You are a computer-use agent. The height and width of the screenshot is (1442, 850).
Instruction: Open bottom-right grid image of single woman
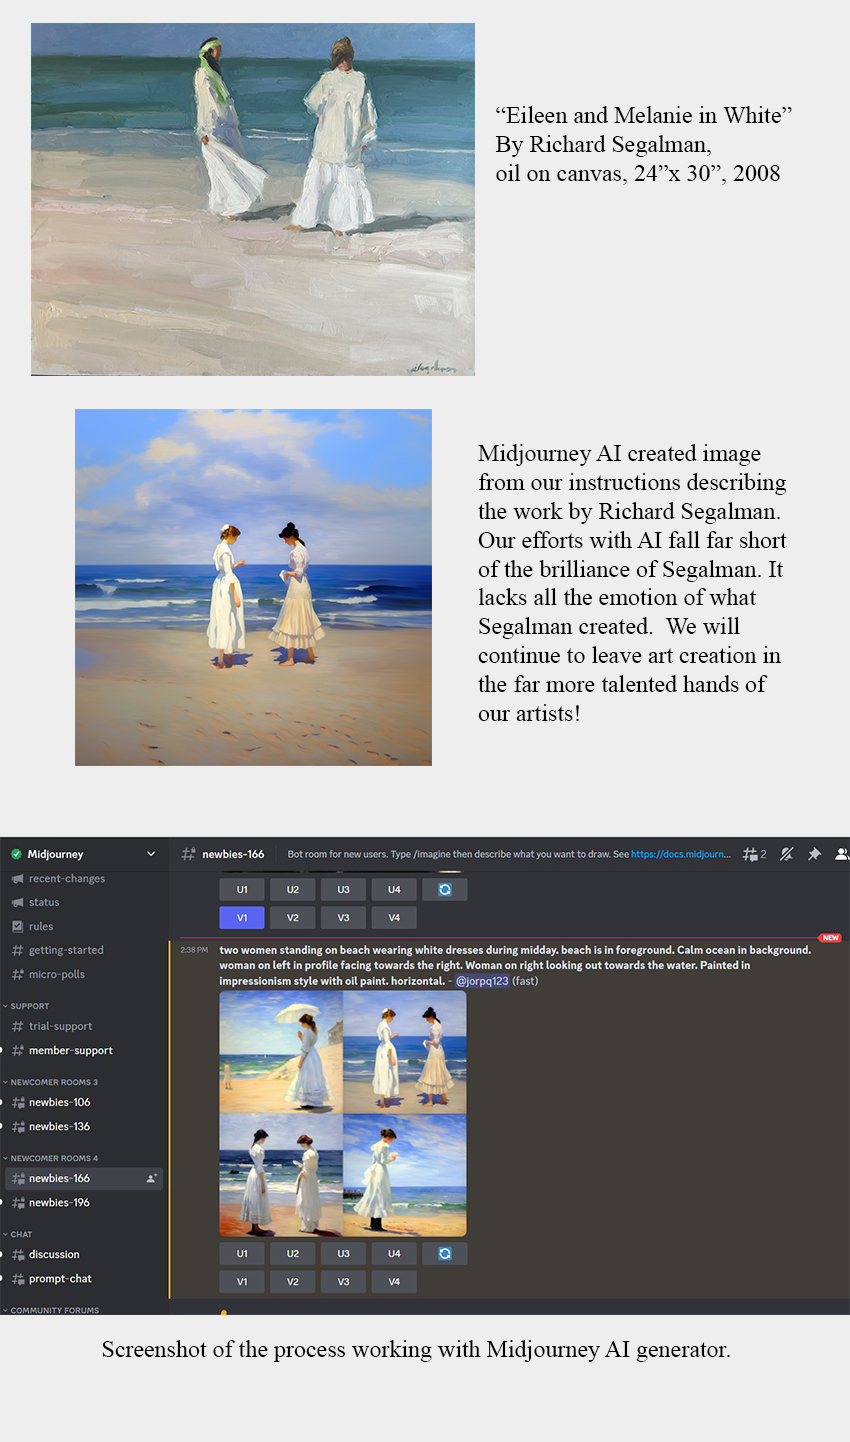click(x=405, y=1175)
